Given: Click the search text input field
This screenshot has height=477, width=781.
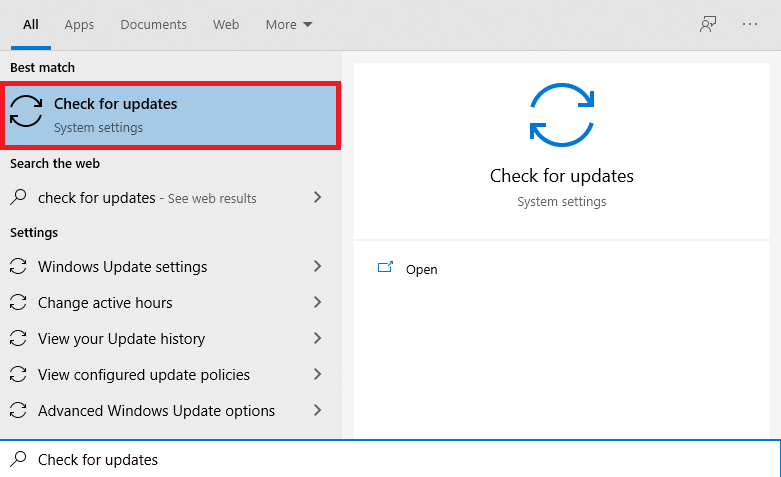Looking at the screenshot, I should click(400, 460).
